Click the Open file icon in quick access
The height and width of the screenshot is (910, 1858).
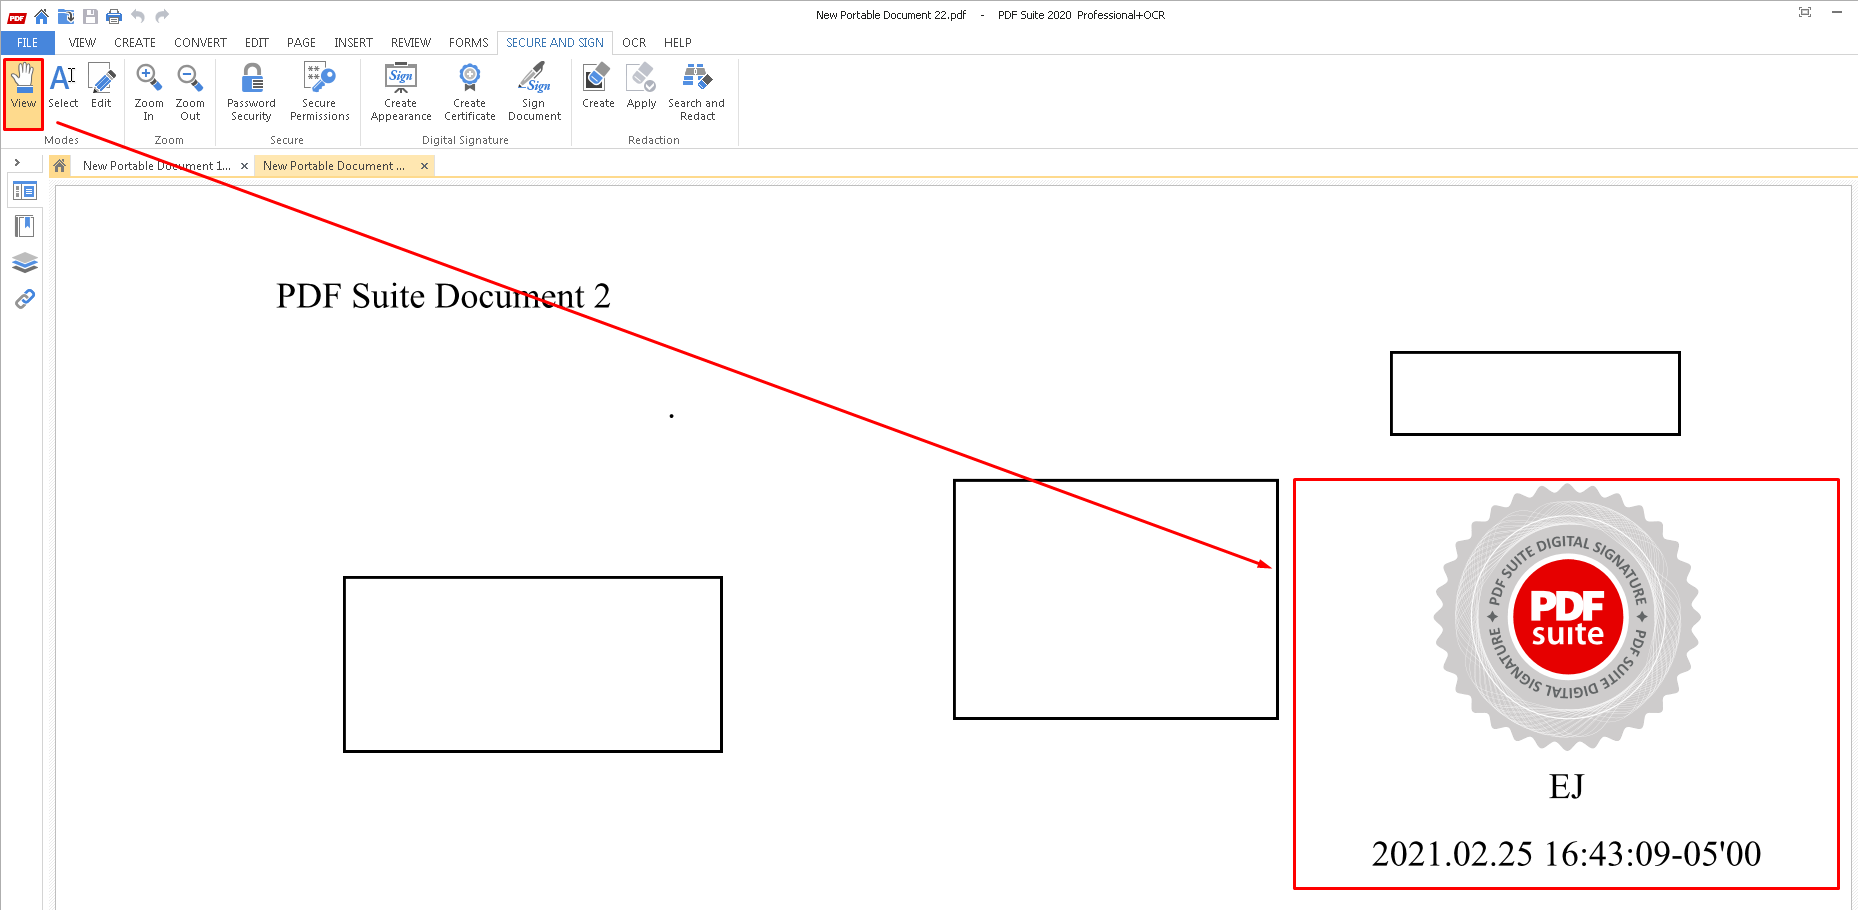click(66, 16)
